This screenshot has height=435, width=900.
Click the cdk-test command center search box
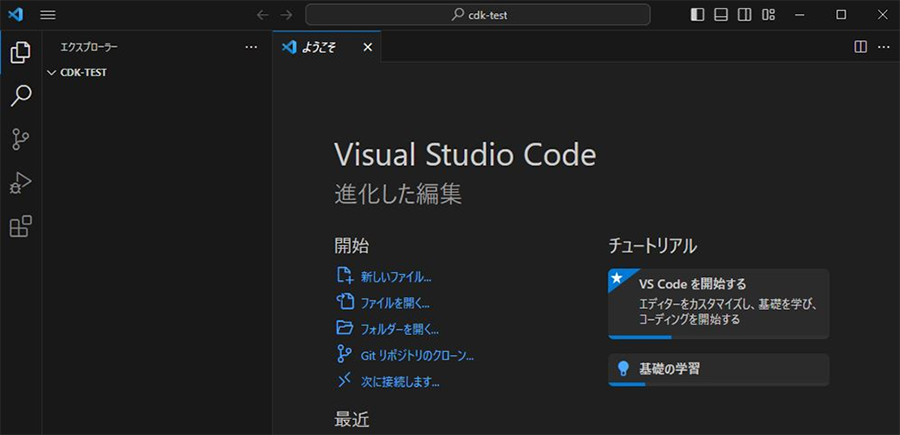[x=478, y=15]
